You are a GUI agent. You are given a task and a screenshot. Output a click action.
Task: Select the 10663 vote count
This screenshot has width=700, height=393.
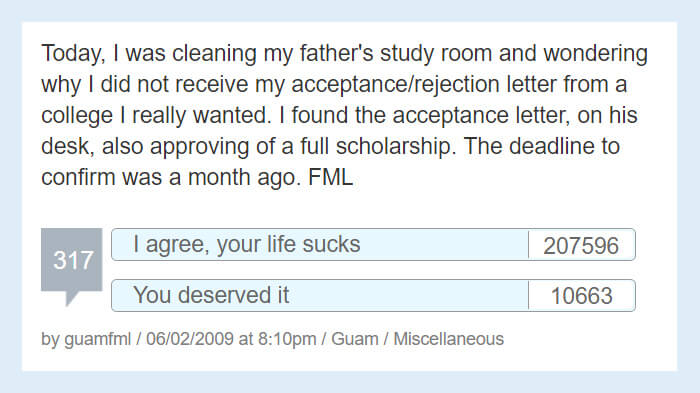(x=581, y=296)
